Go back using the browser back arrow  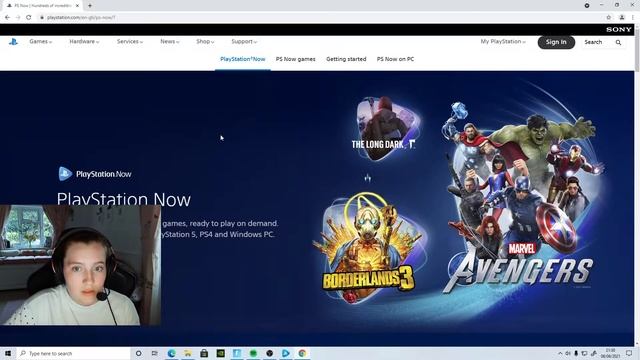pyautogui.click(x=7, y=17)
